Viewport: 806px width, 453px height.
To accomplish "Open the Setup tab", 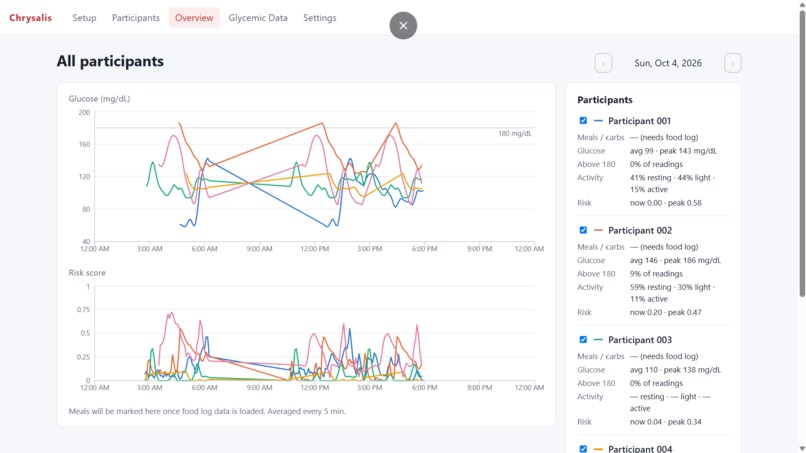I will coord(84,17).
